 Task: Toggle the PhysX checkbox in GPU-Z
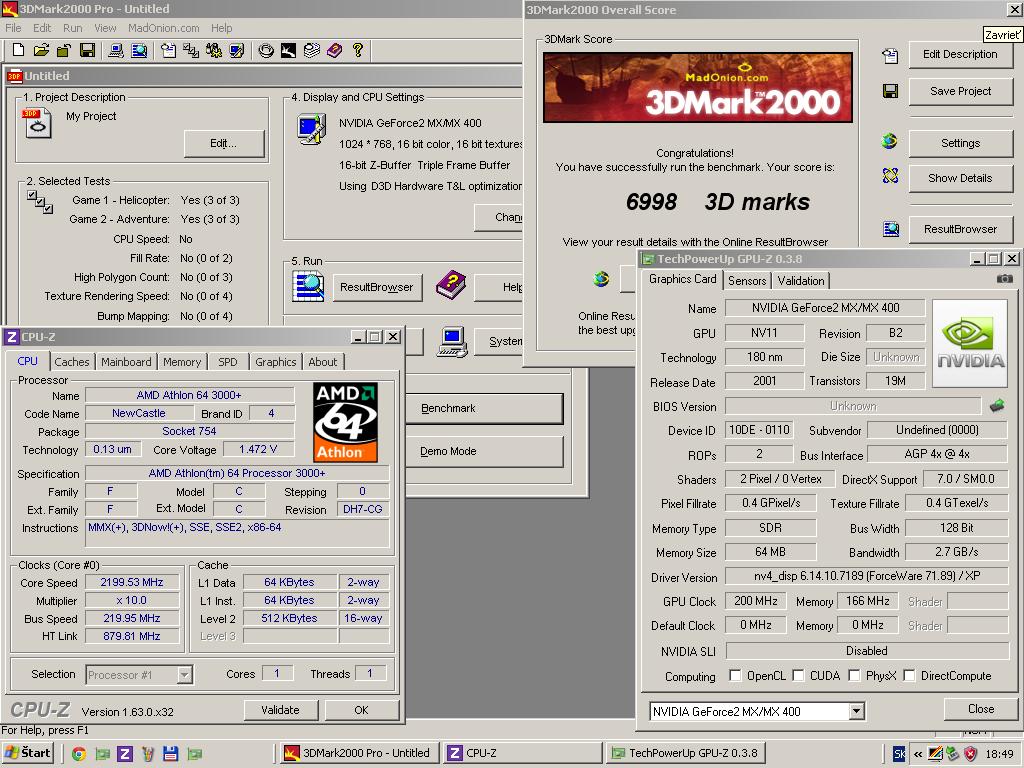pyautogui.click(x=854, y=675)
